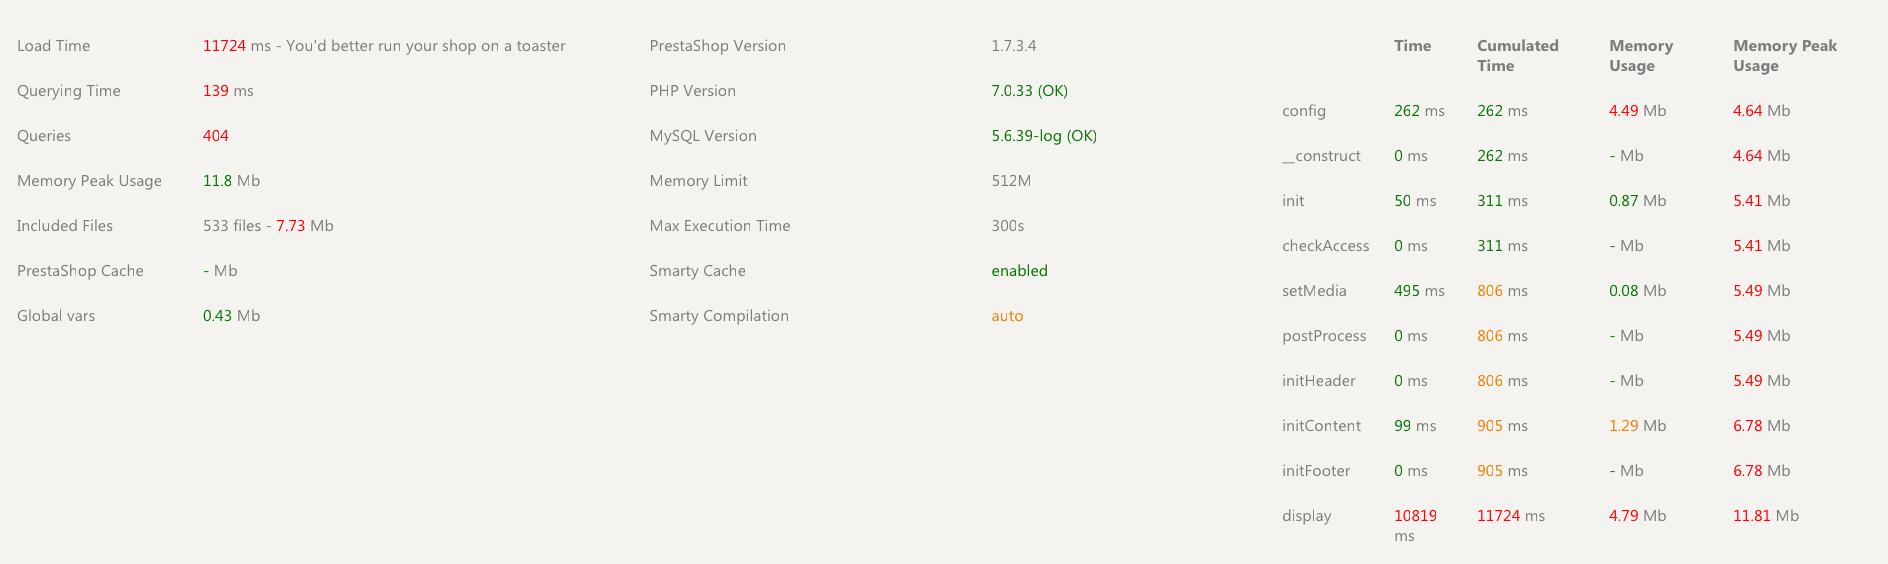Image resolution: width=1888 pixels, height=564 pixels.
Task: Click the checkAccess row label
Action: click(x=1325, y=246)
